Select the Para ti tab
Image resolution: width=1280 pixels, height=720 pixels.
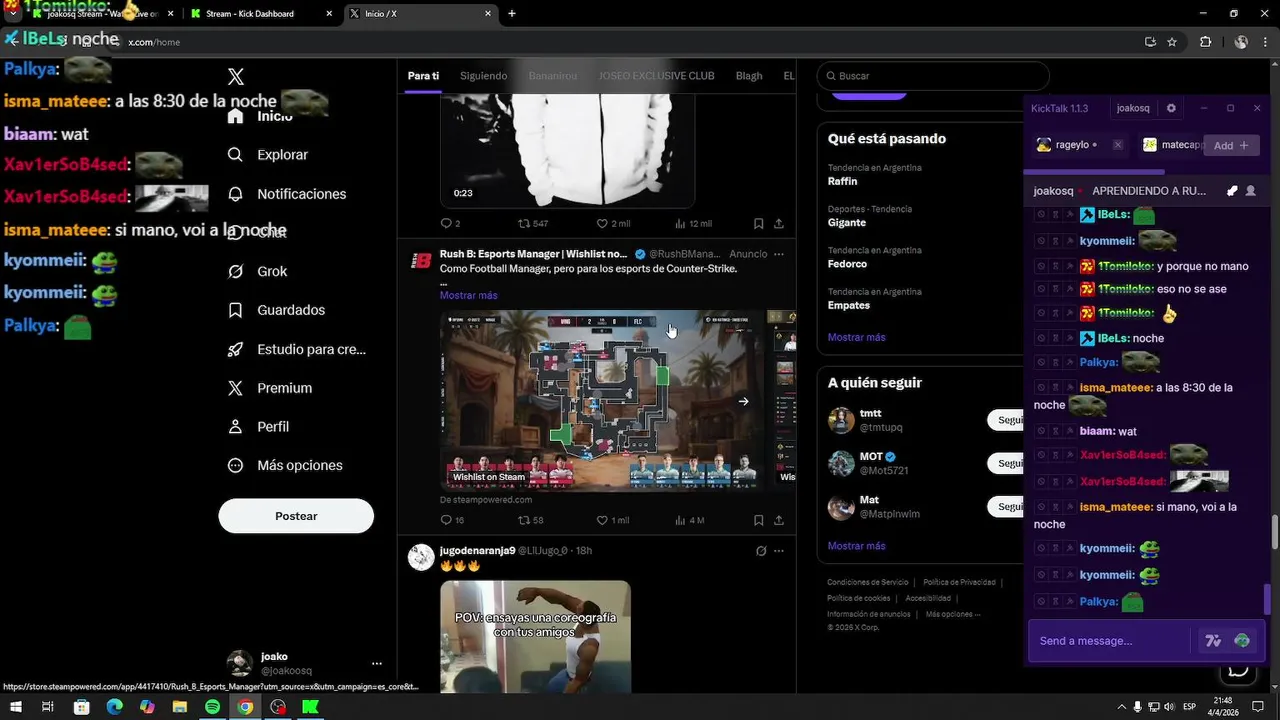point(423,76)
